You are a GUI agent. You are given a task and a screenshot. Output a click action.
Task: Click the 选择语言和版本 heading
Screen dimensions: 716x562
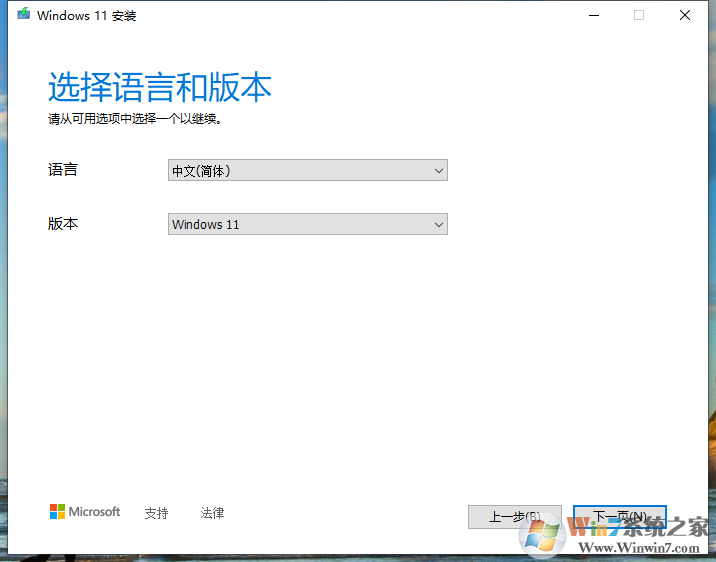pos(160,87)
